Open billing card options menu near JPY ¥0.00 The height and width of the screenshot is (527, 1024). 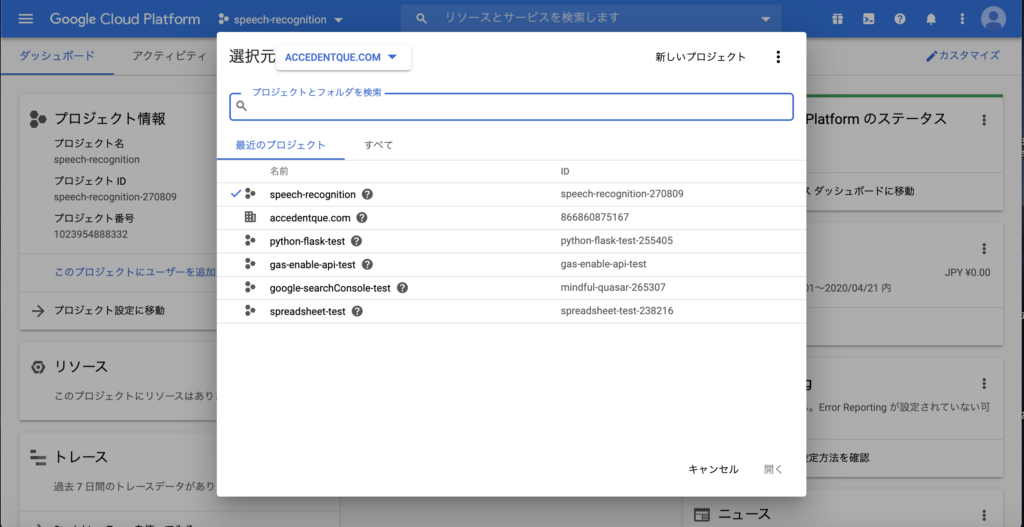tap(984, 249)
